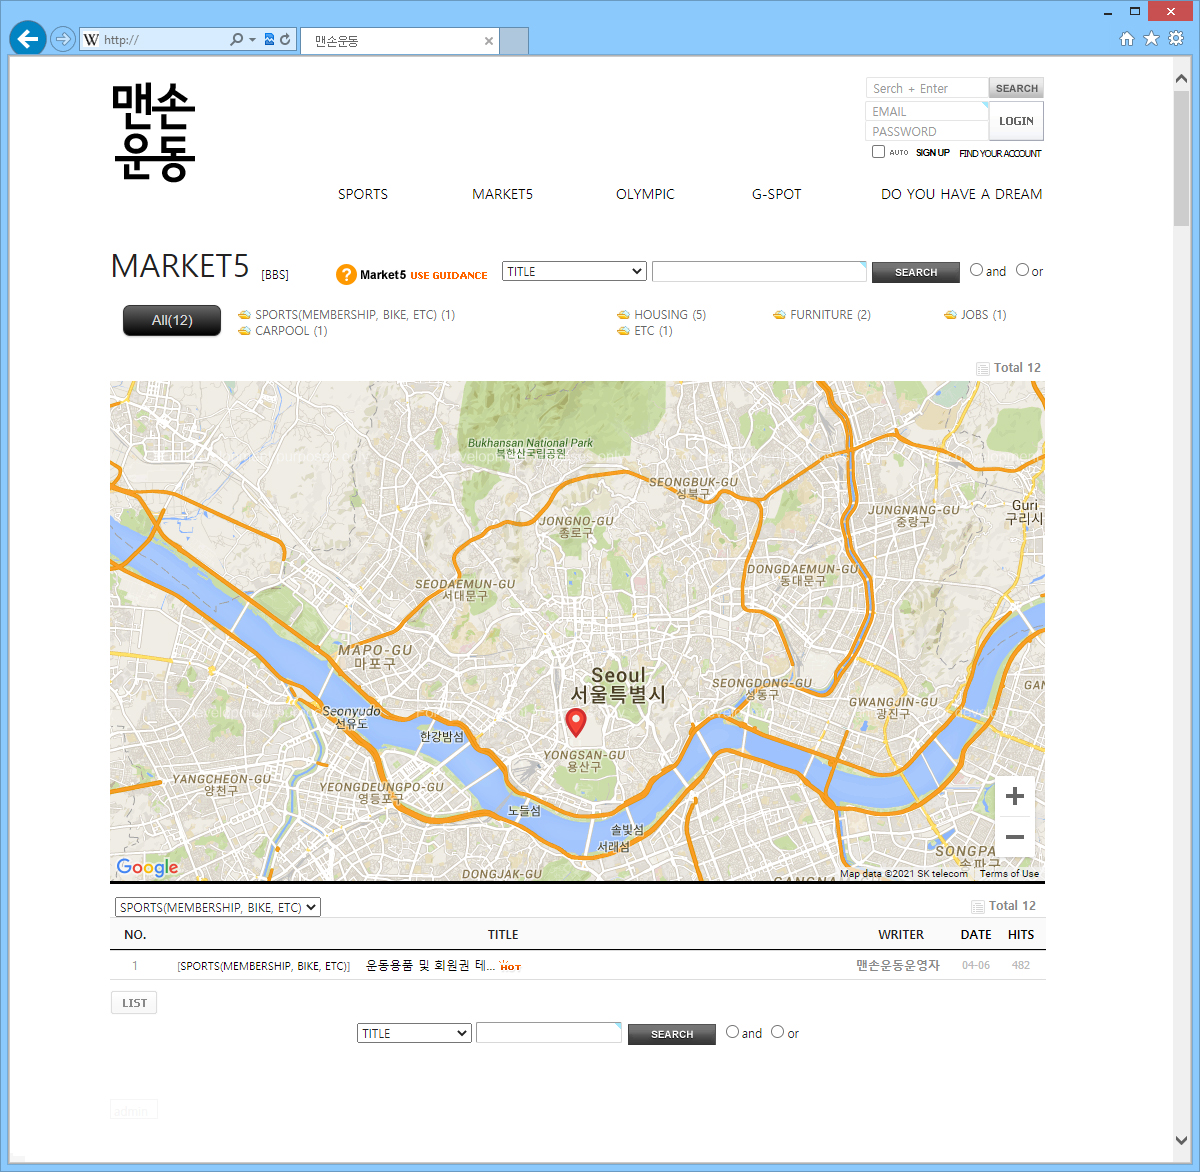Click the map zoom in plus button
This screenshot has height=1172, width=1200.
(x=1015, y=796)
